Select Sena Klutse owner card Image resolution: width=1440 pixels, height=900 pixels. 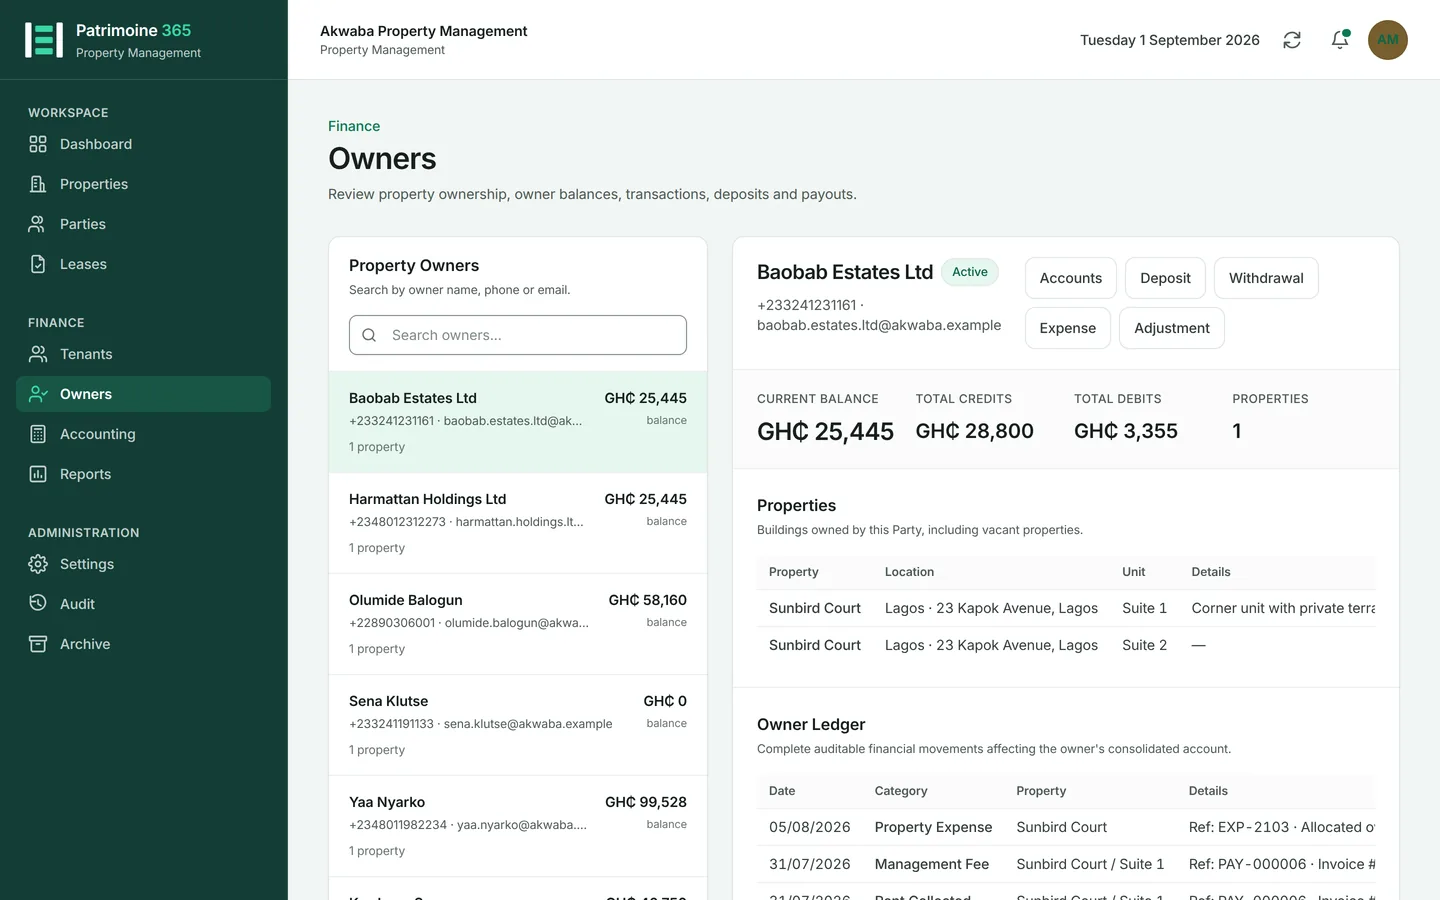tap(518, 725)
